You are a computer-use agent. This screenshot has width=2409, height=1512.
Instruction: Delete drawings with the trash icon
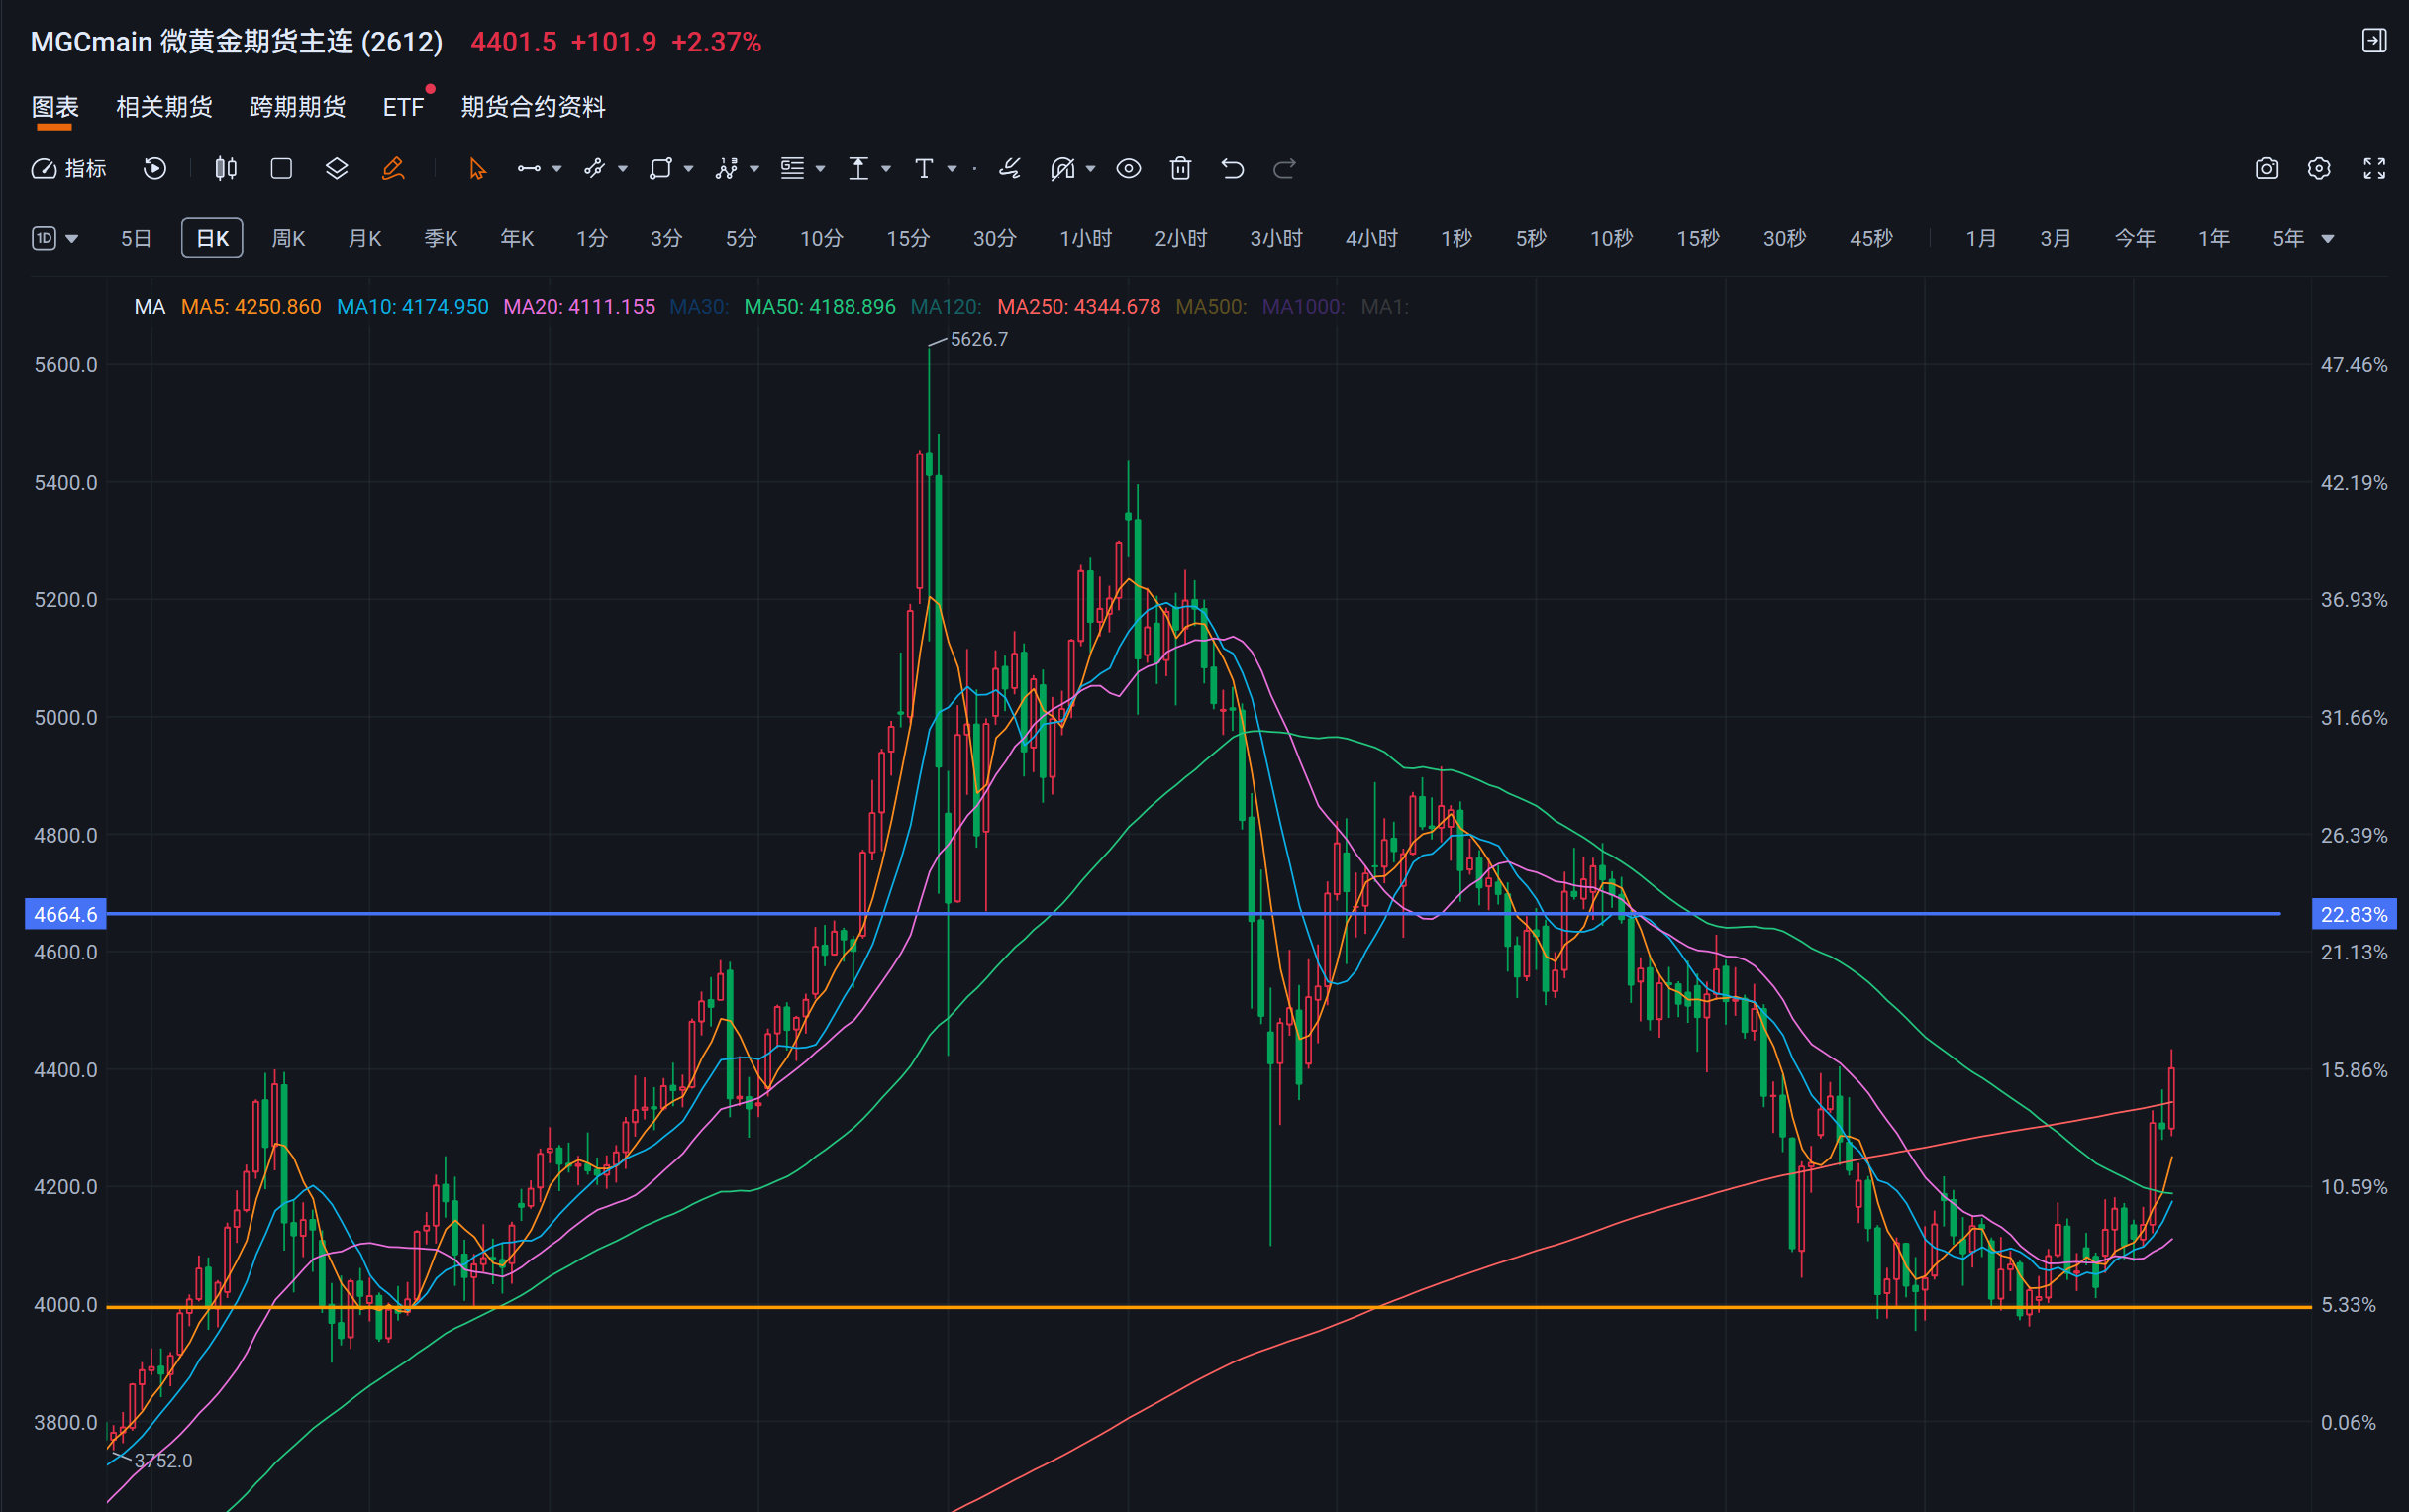click(x=1180, y=169)
